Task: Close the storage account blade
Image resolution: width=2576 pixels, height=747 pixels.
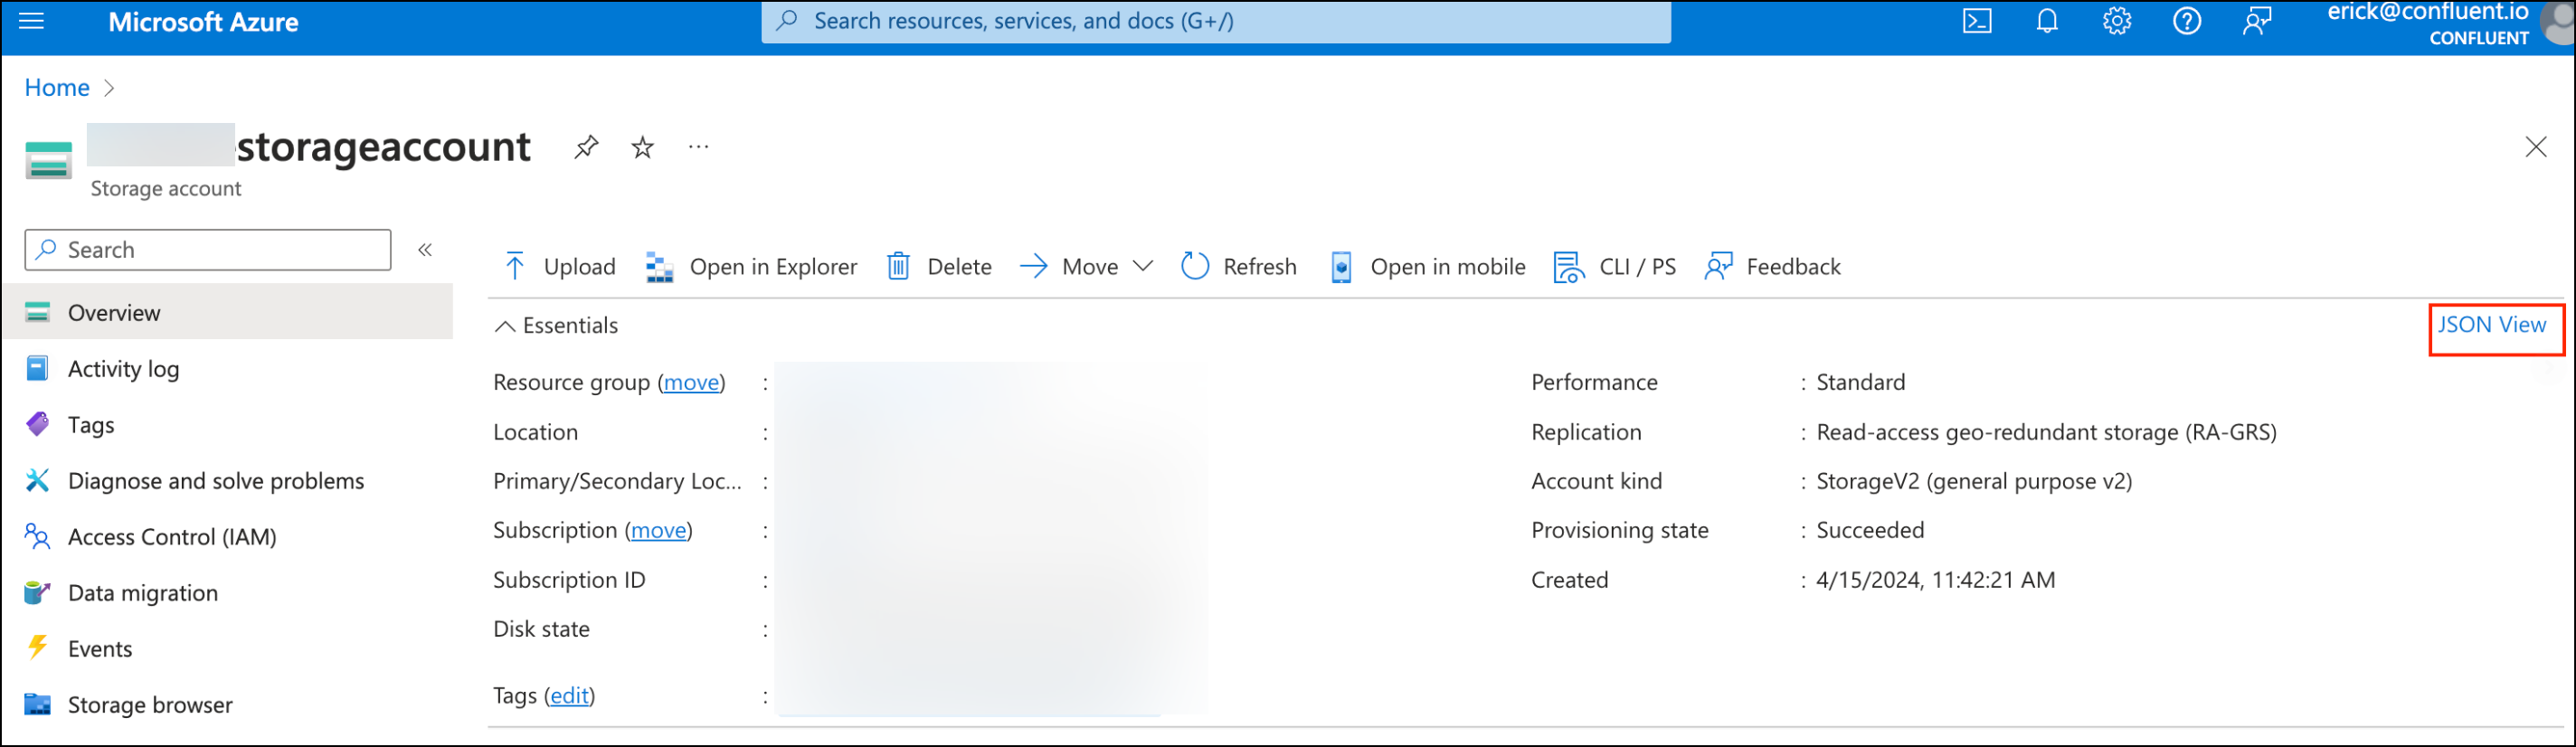Action: [x=2536, y=148]
